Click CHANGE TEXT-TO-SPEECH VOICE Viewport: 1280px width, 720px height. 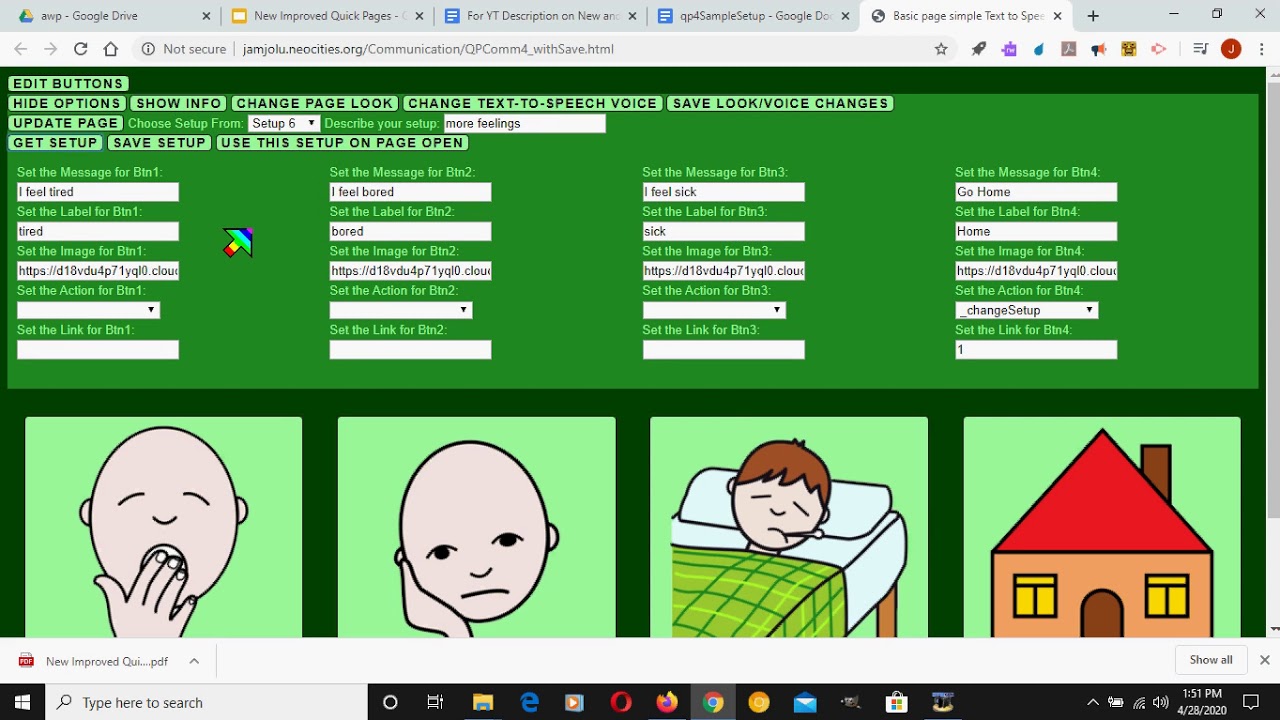pos(533,103)
